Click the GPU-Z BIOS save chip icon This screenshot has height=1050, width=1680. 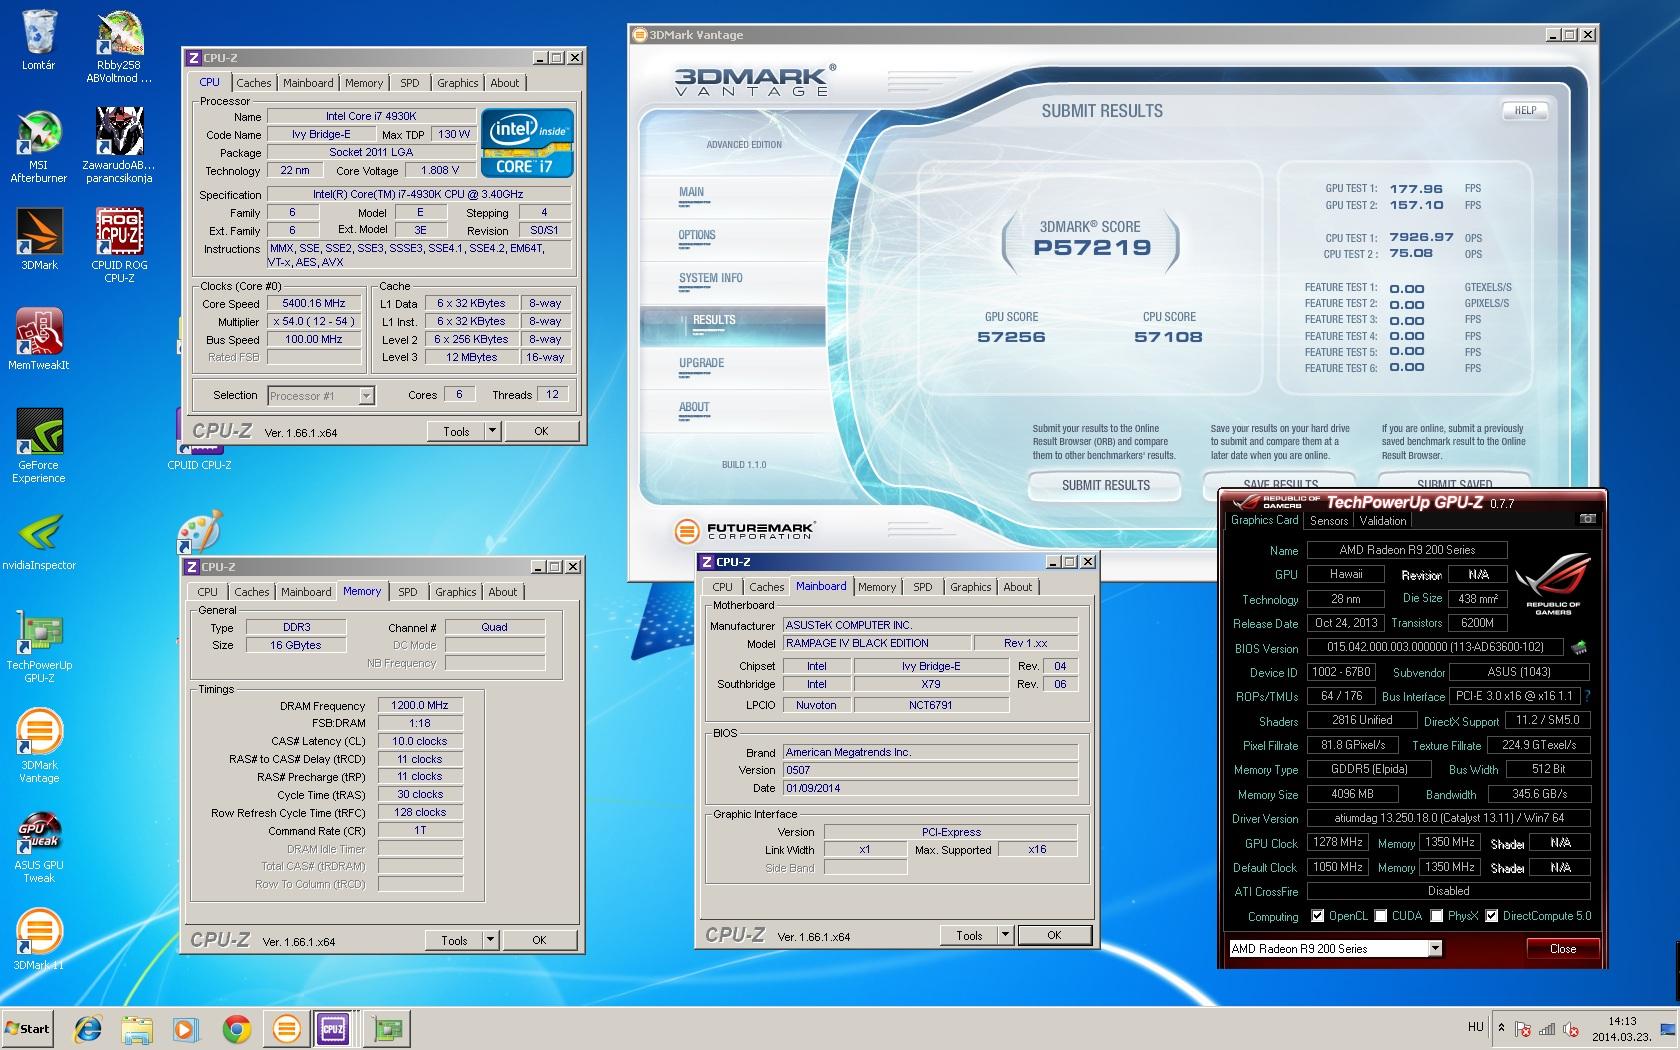1579,647
